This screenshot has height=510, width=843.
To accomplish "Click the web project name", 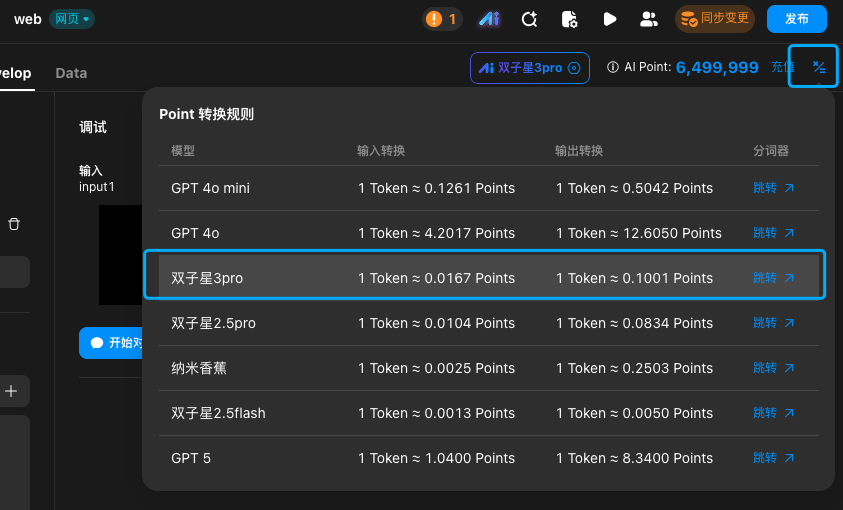I will pos(27,19).
